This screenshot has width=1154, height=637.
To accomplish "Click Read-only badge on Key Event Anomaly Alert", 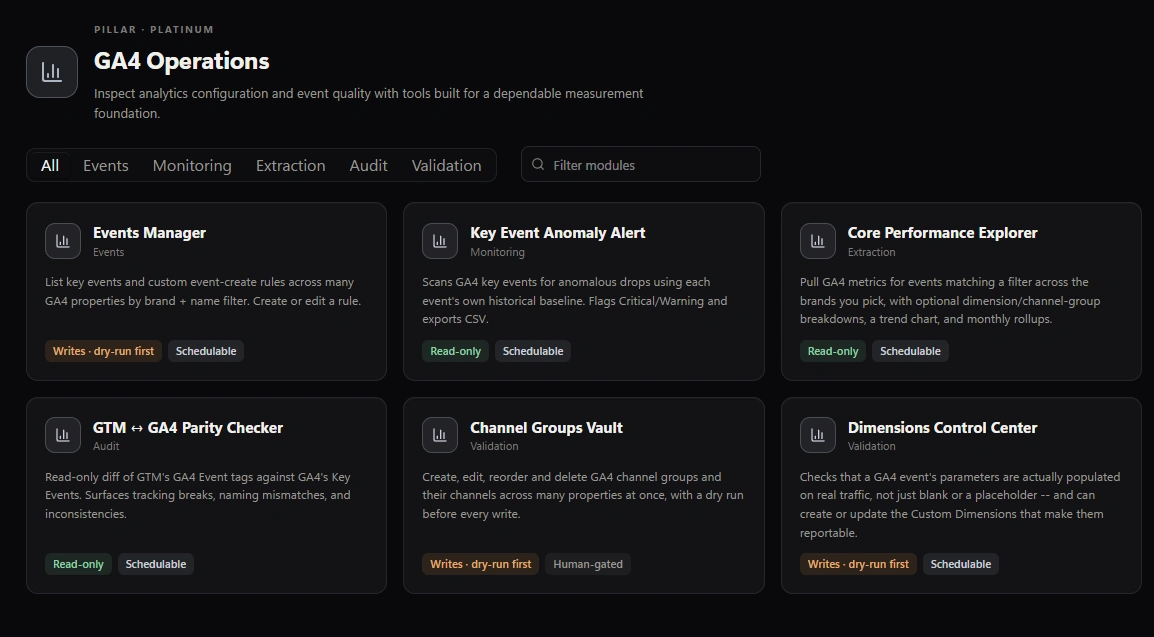I will pyautogui.click(x=455, y=351).
